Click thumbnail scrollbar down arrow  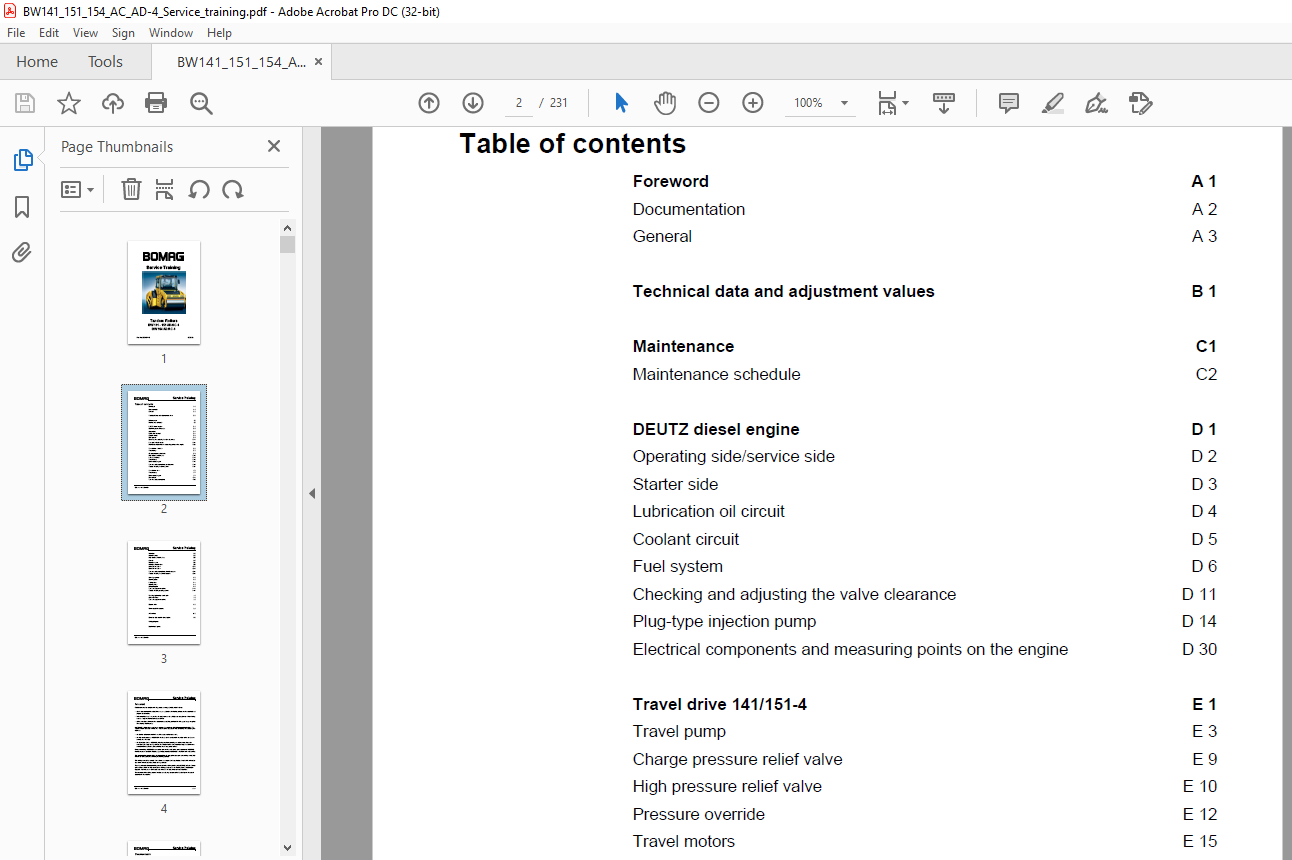[288, 847]
